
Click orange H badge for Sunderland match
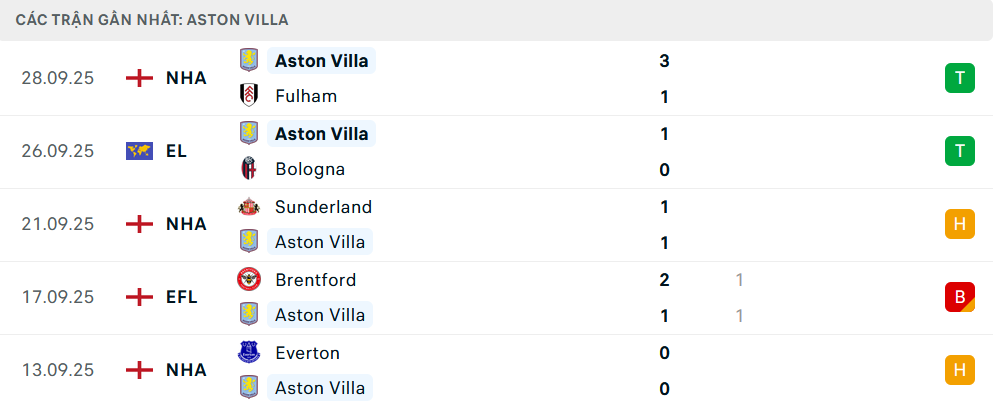click(x=959, y=224)
